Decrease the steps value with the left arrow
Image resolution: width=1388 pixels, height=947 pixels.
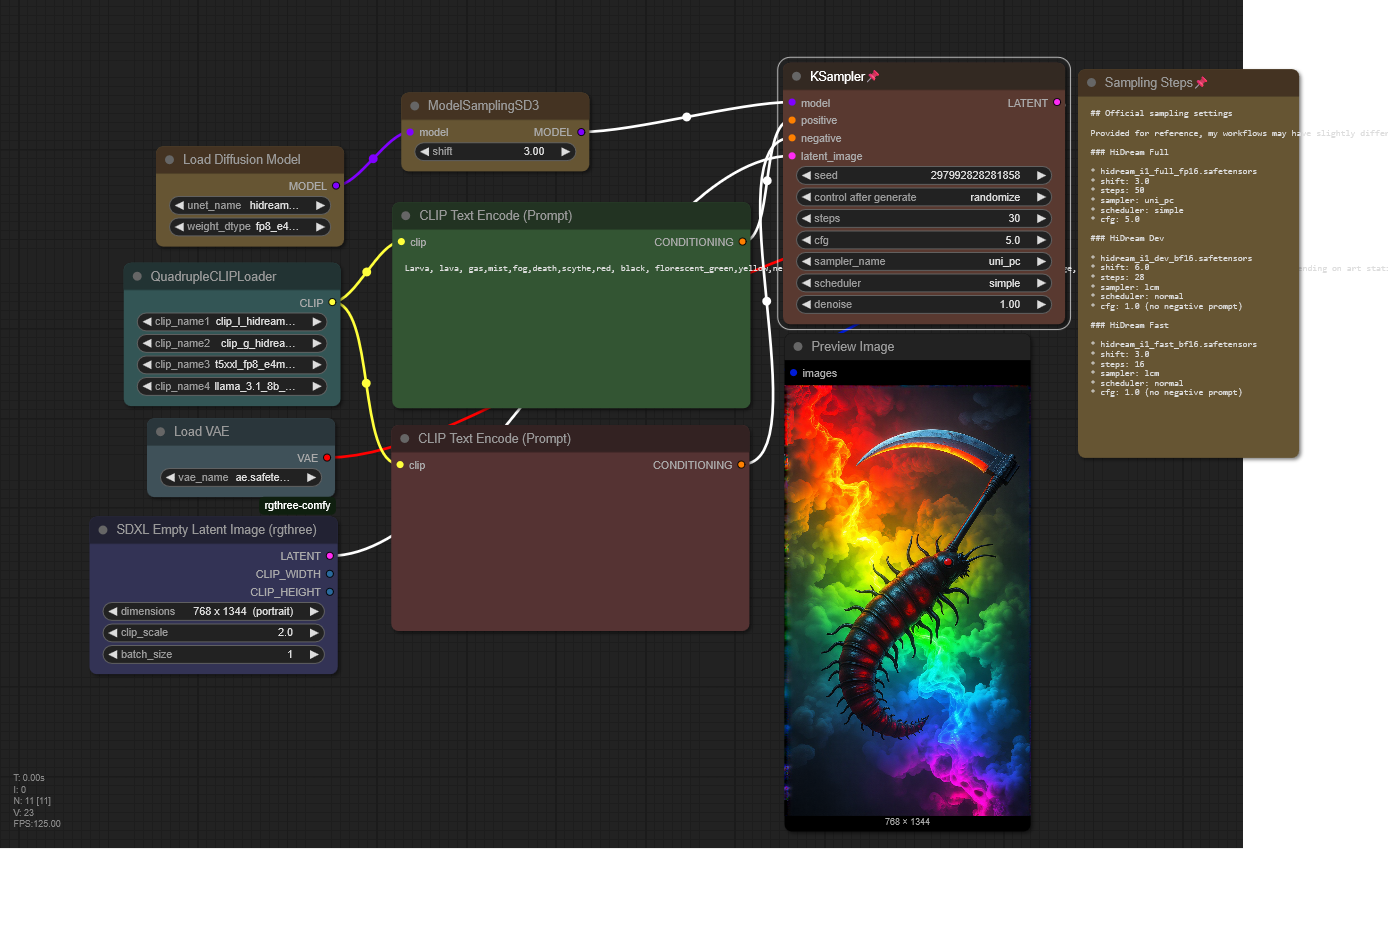tap(806, 219)
